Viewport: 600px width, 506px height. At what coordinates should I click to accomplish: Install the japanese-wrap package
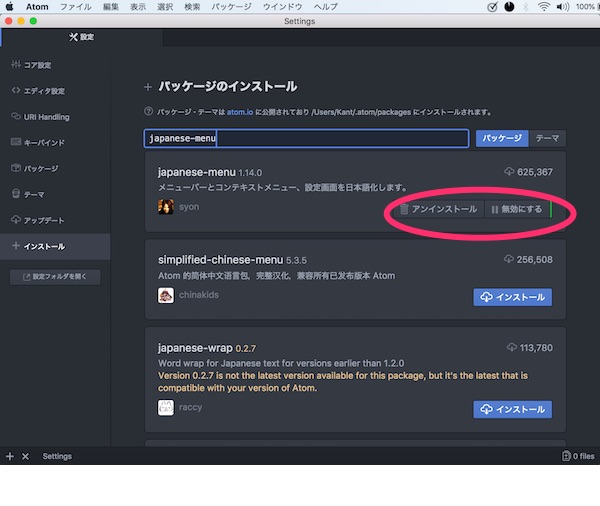coord(512,409)
